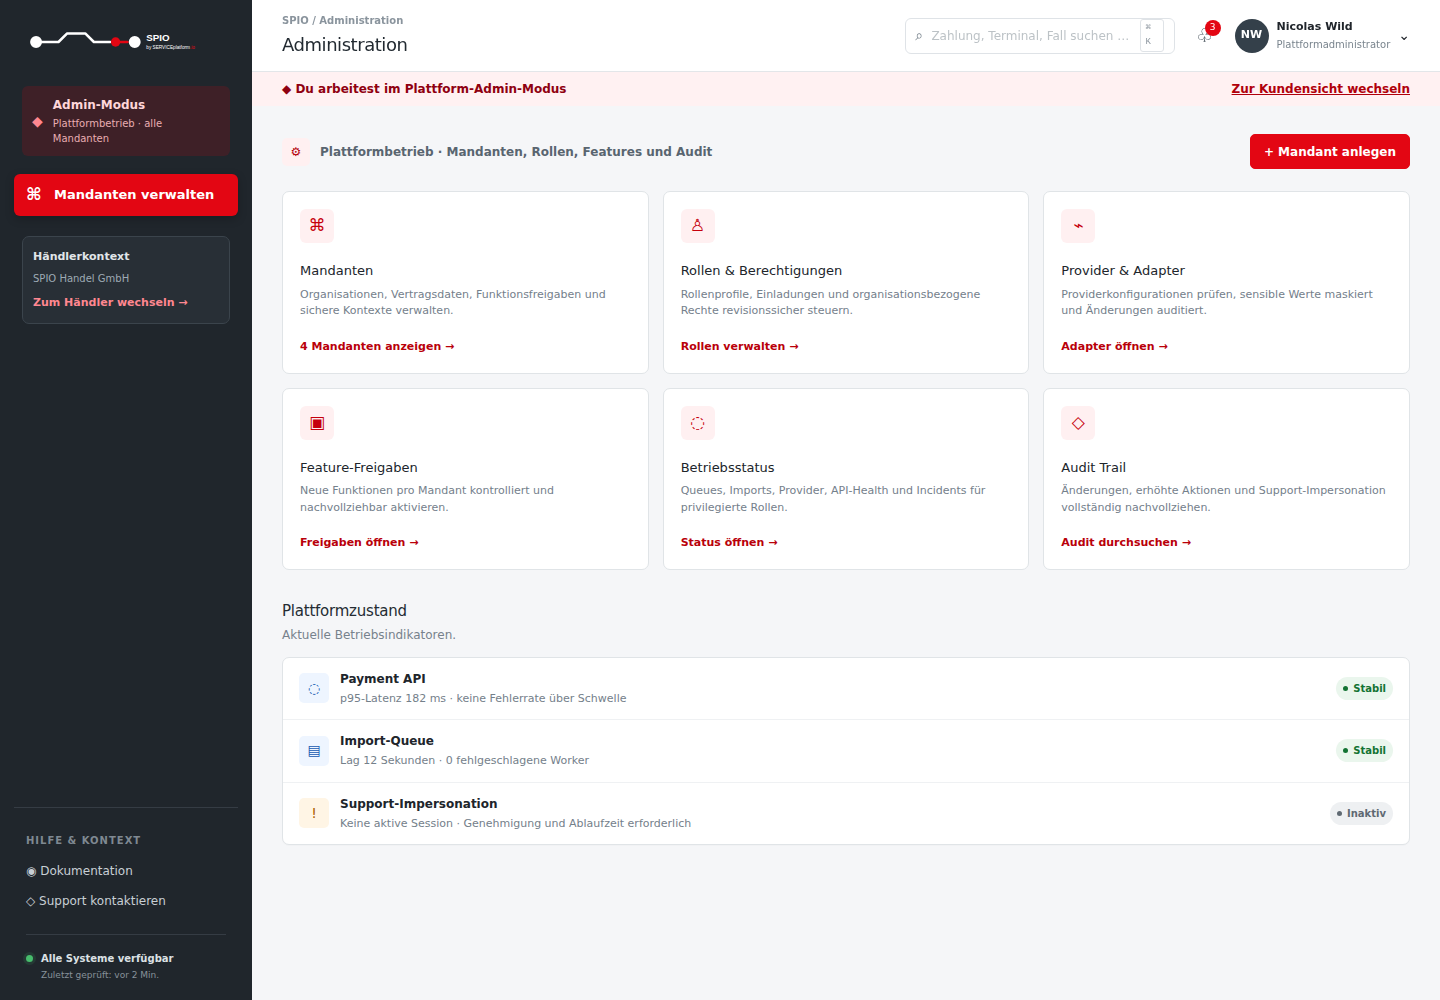Click the Rollen & Berechtigungen card icon

[698, 226]
